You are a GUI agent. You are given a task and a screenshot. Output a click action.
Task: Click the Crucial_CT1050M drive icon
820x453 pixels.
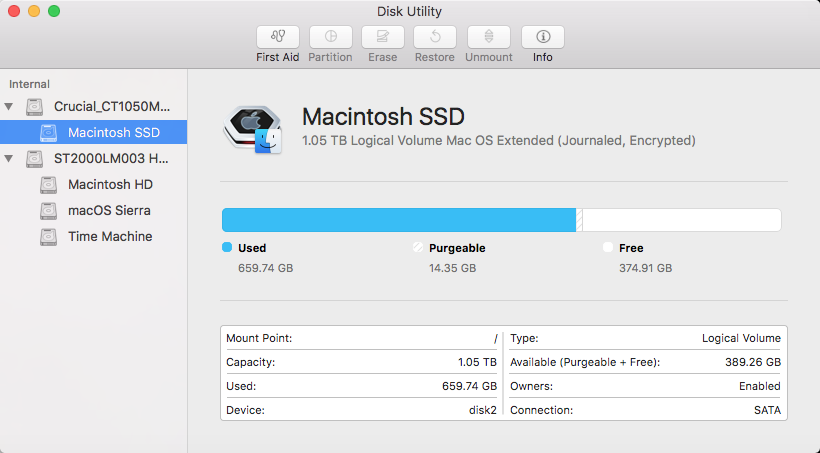35,107
